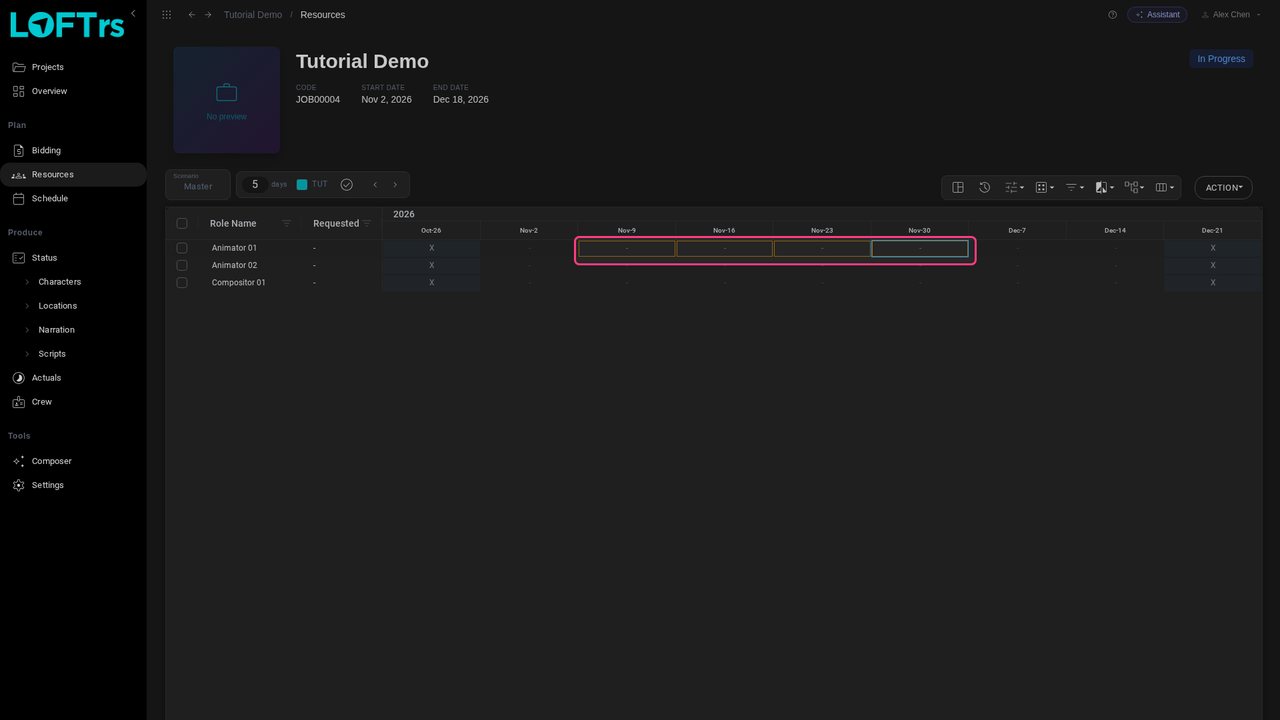Open the grid density dropdown
1280x720 pixels.
coord(1044,187)
